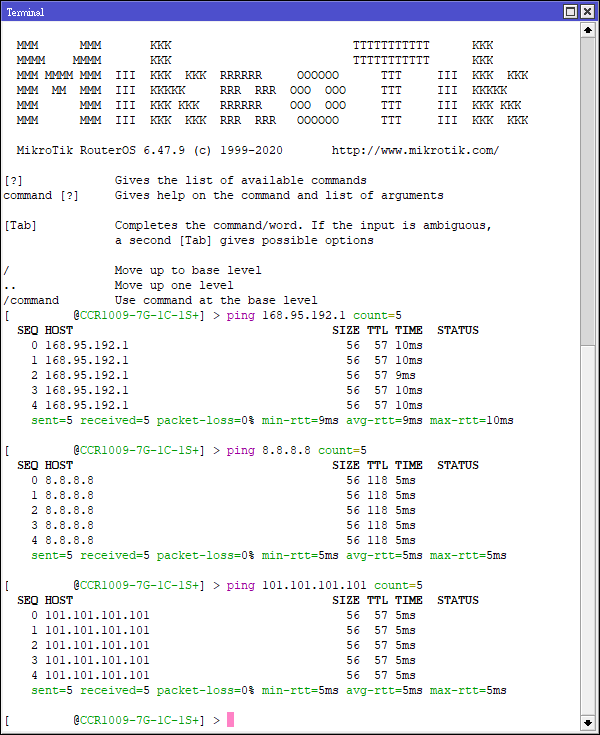Click the pink cursor at the prompt

pos(230,720)
